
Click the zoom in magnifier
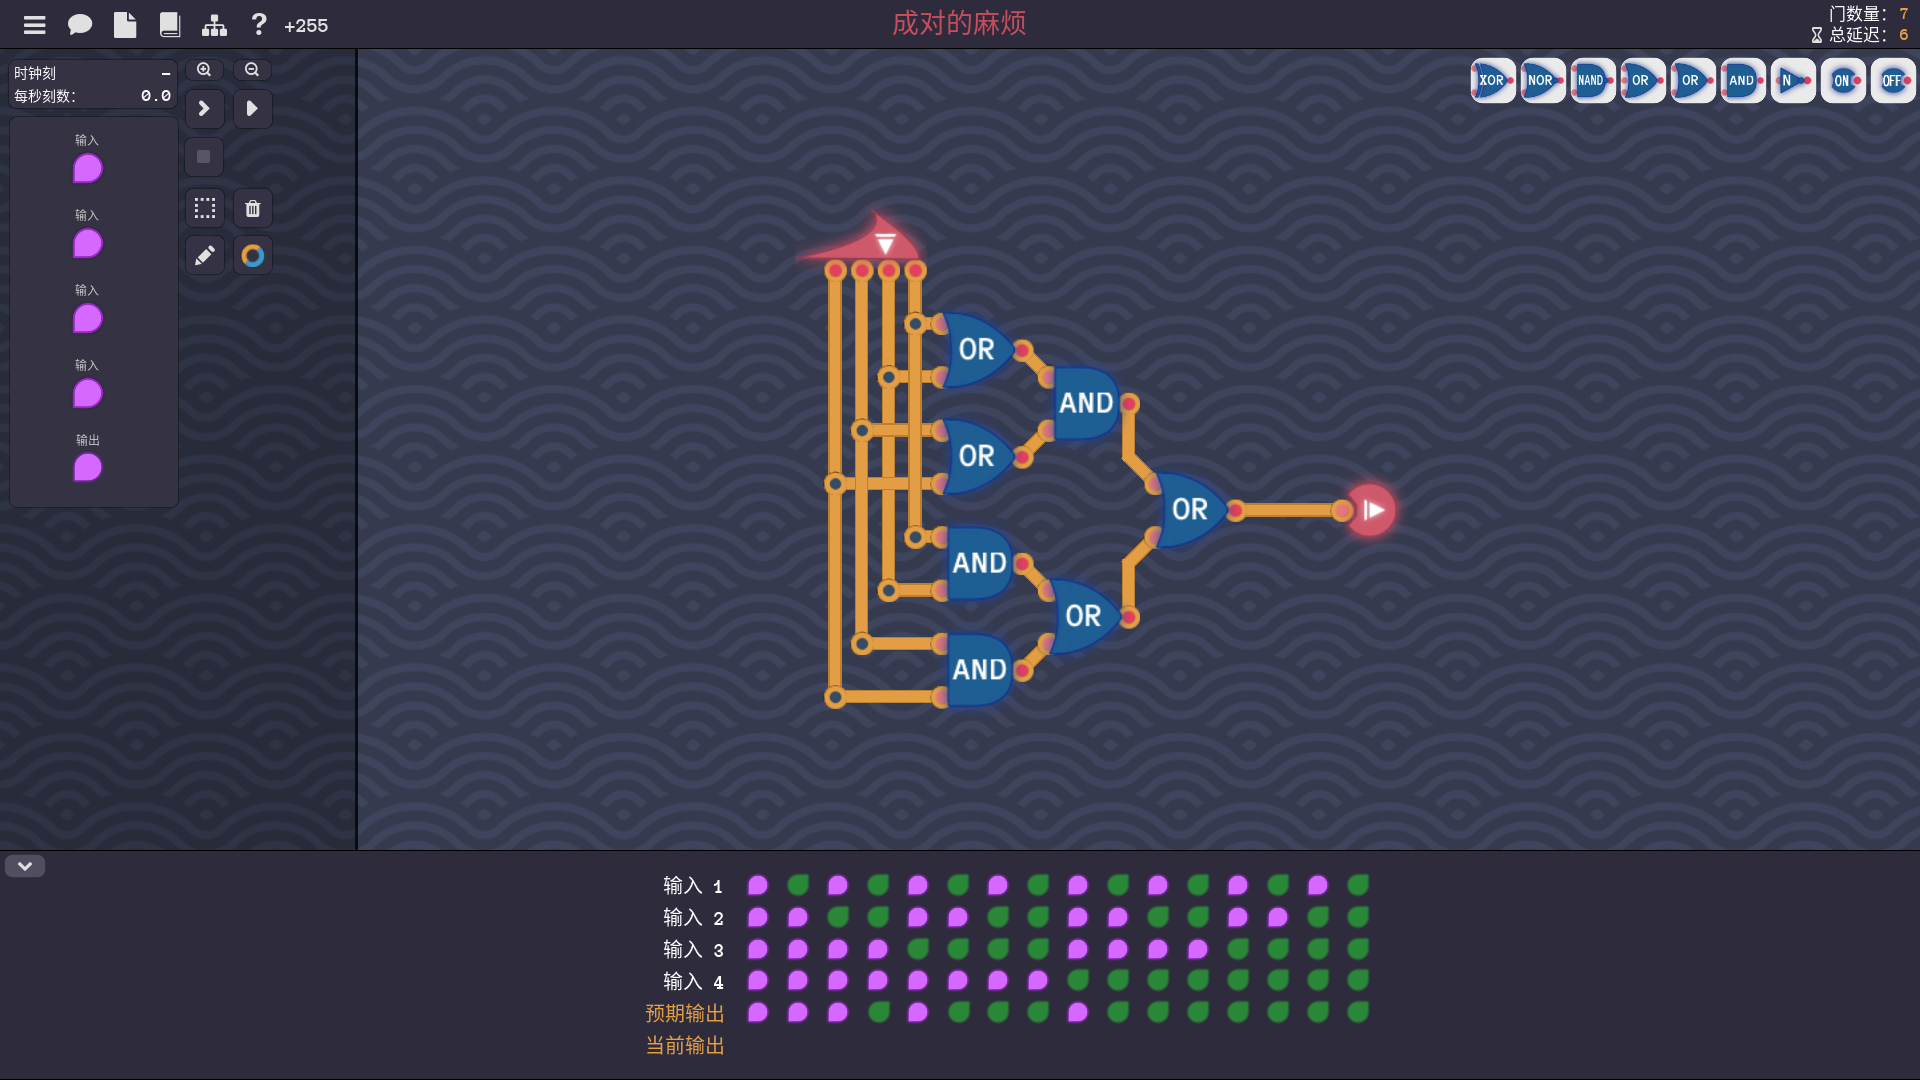204,70
